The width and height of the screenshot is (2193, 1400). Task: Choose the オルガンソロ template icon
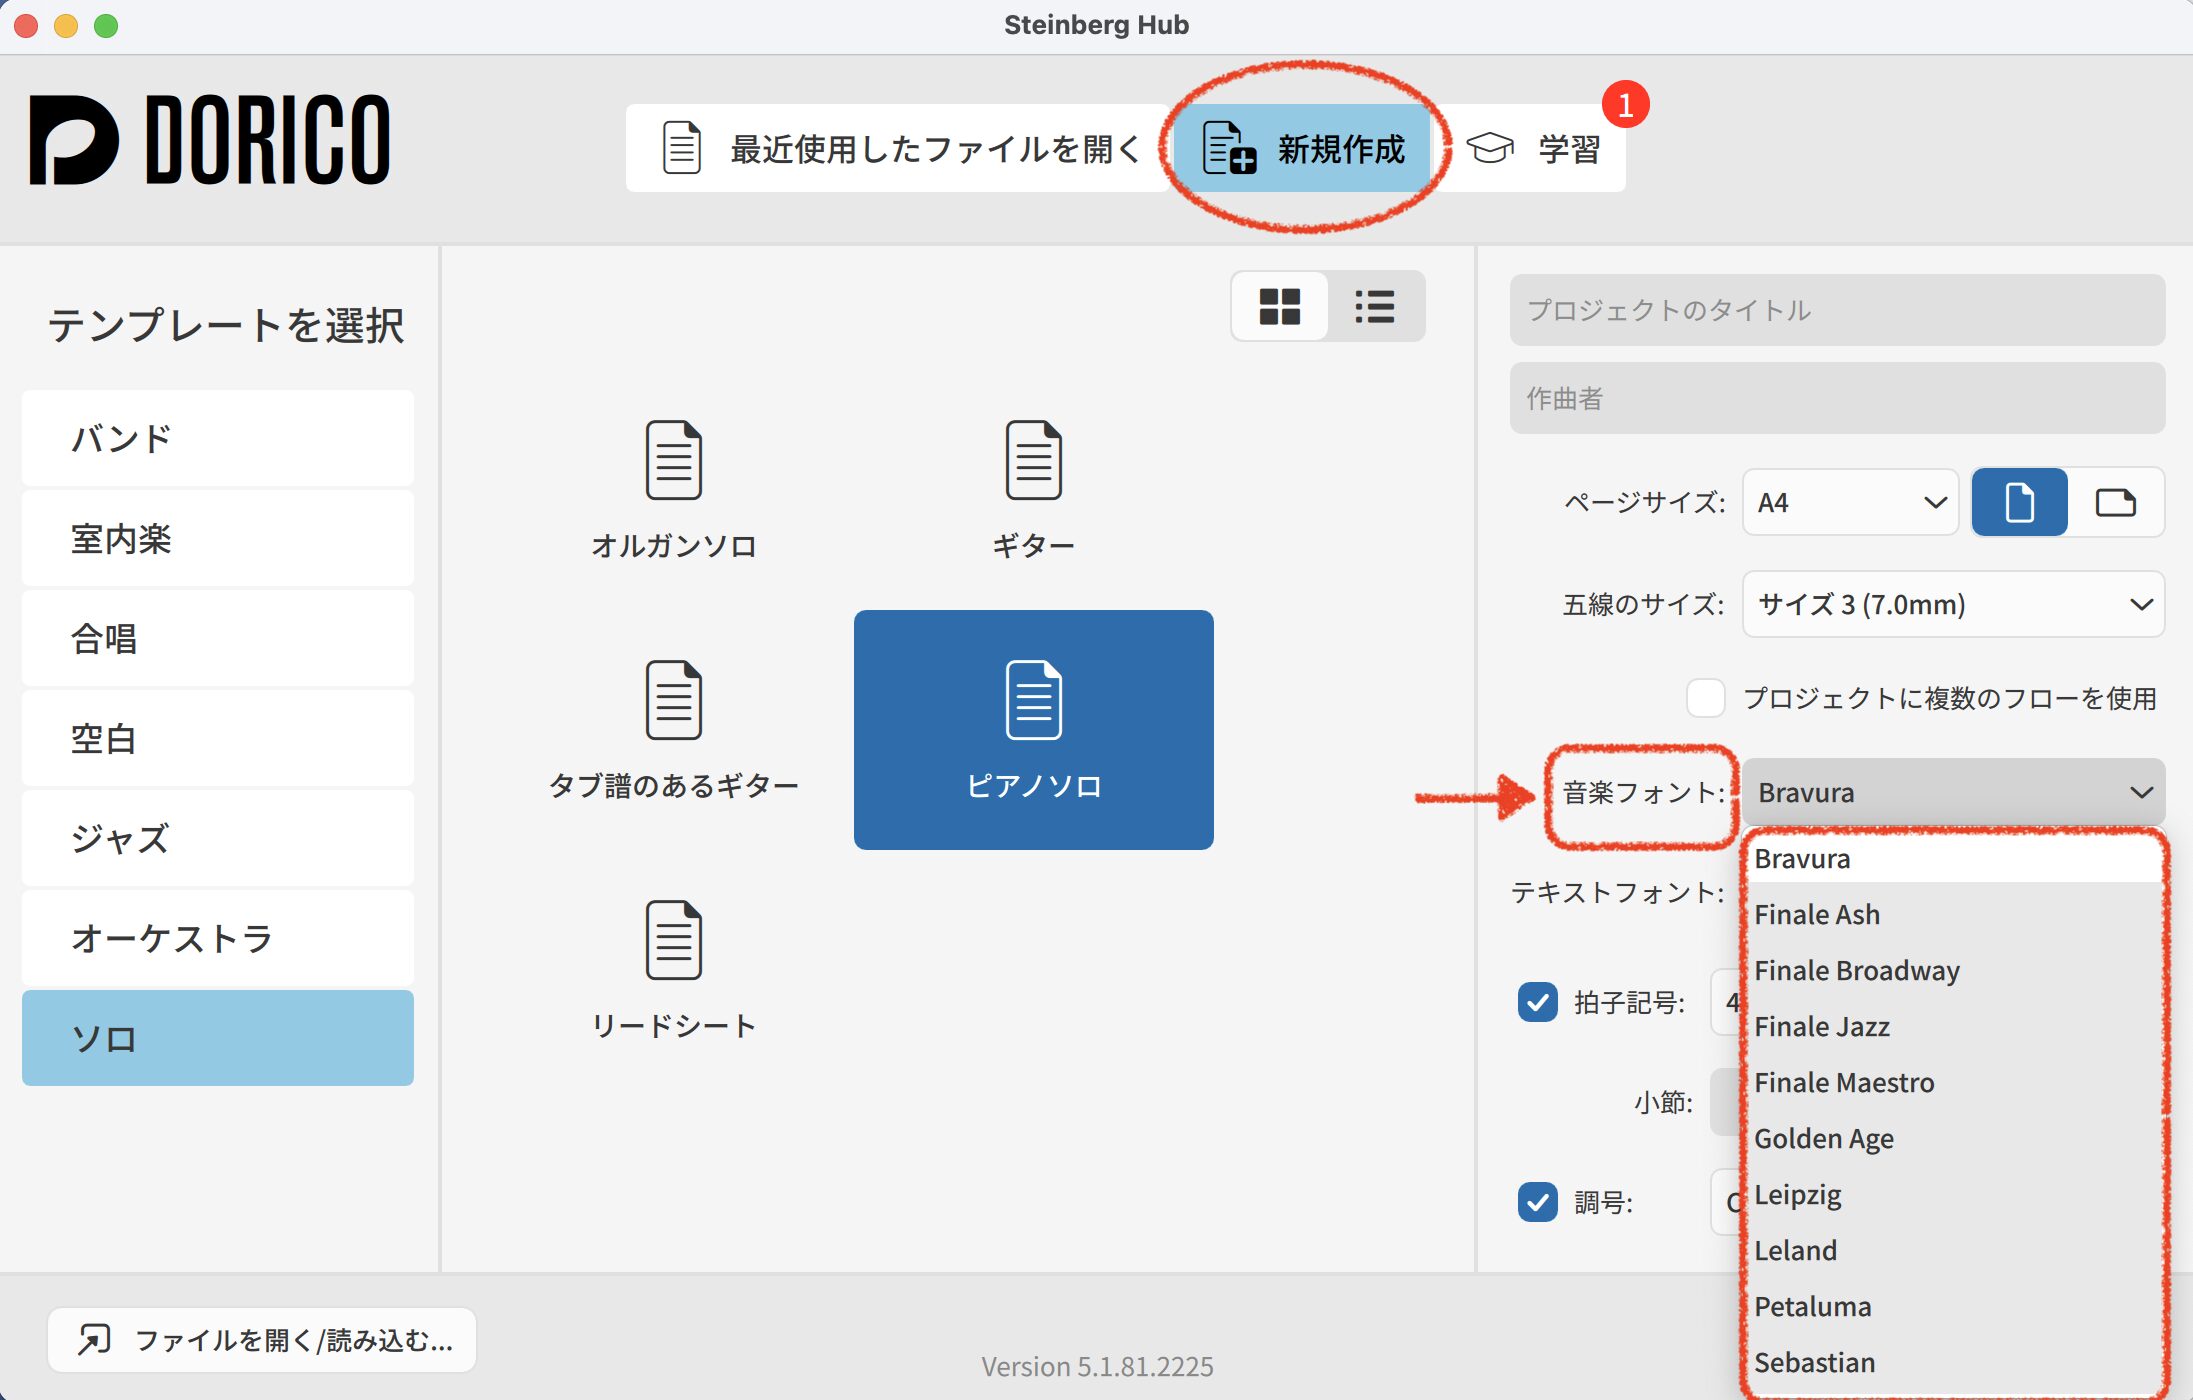click(x=673, y=460)
